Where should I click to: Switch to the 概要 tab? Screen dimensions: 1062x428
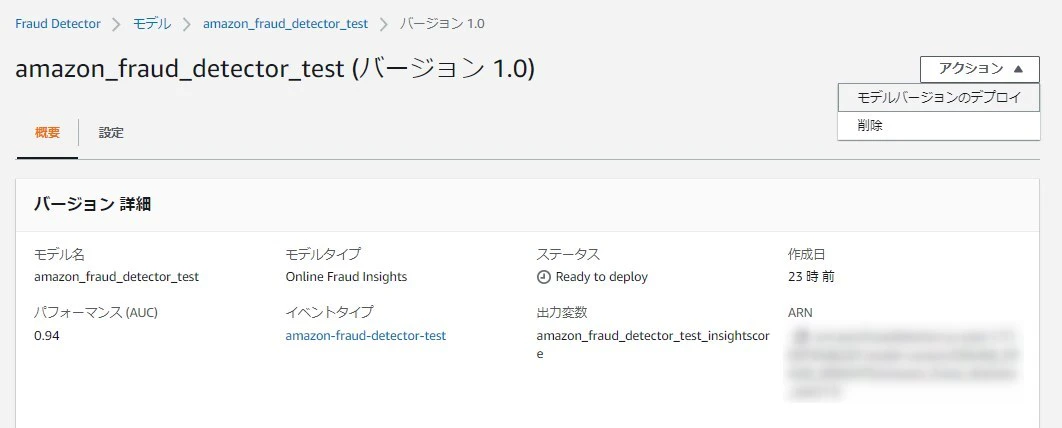point(47,132)
